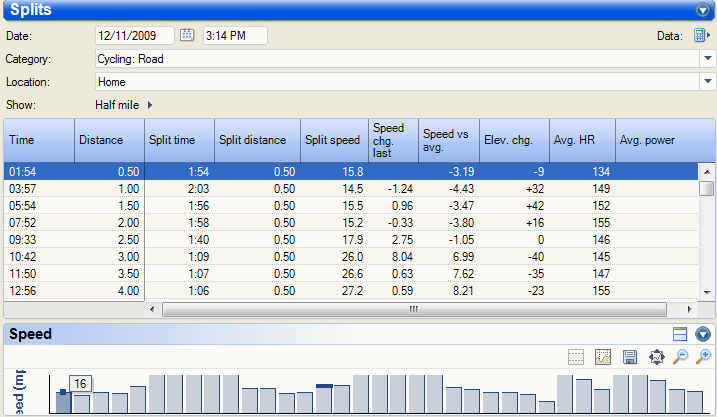Click the horizontal scrollbar thumb
This screenshot has height=417, width=717.
click(x=414, y=310)
